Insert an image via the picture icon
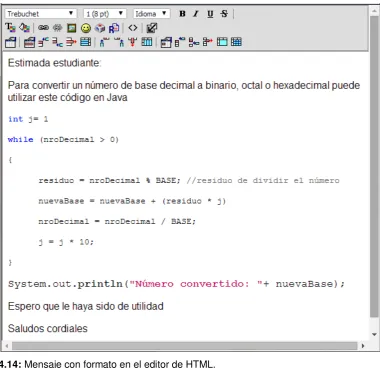The width and height of the screenshot is (380, 368). tap(72, 28)
